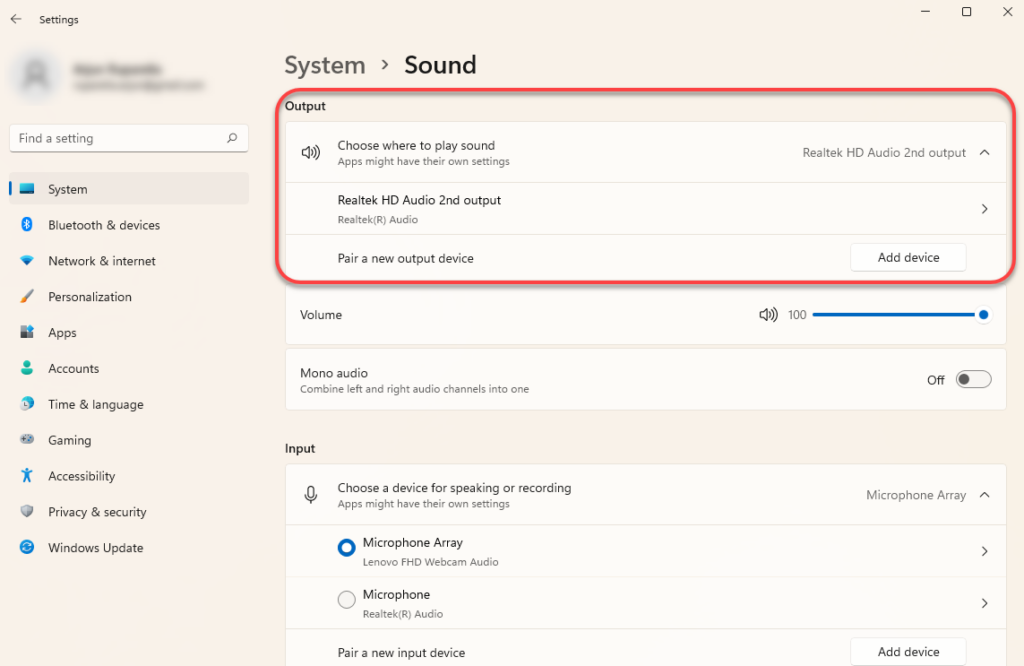Click the Bluetooth & devices icon
This screenshot has width=1024, height=666.
pos(27,225)
